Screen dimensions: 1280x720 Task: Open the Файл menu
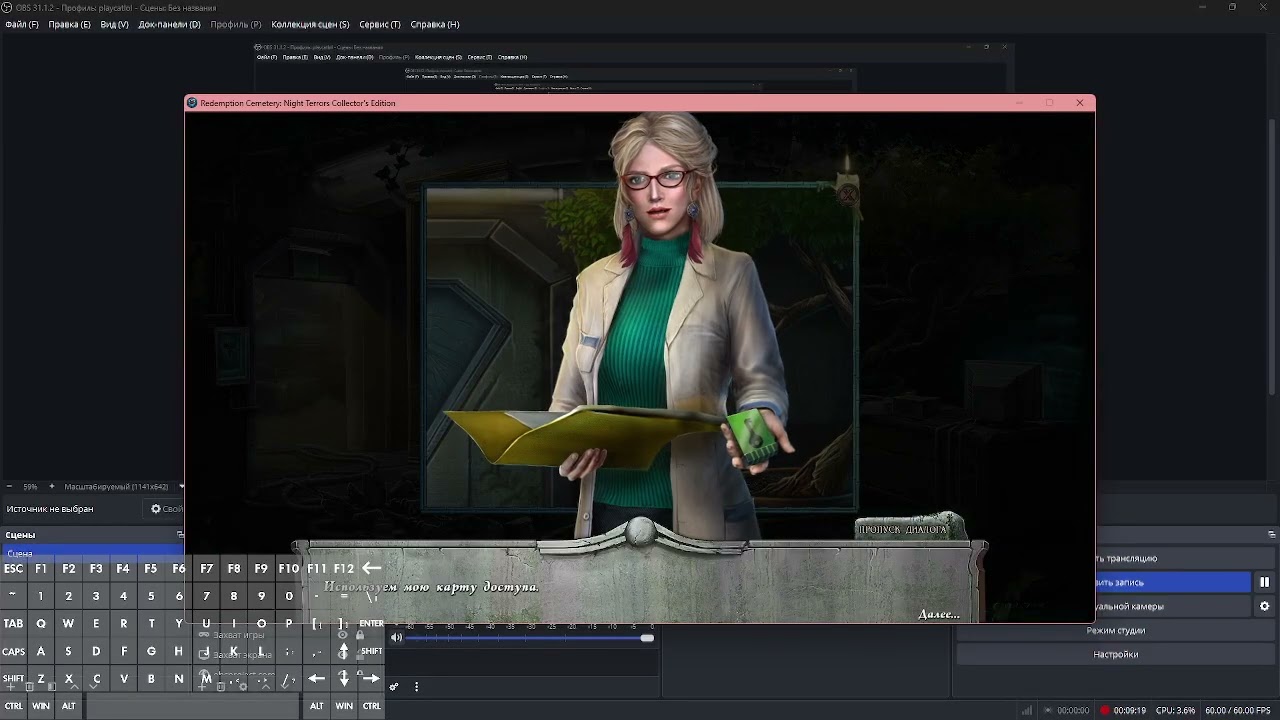click(x=22, y=24)
